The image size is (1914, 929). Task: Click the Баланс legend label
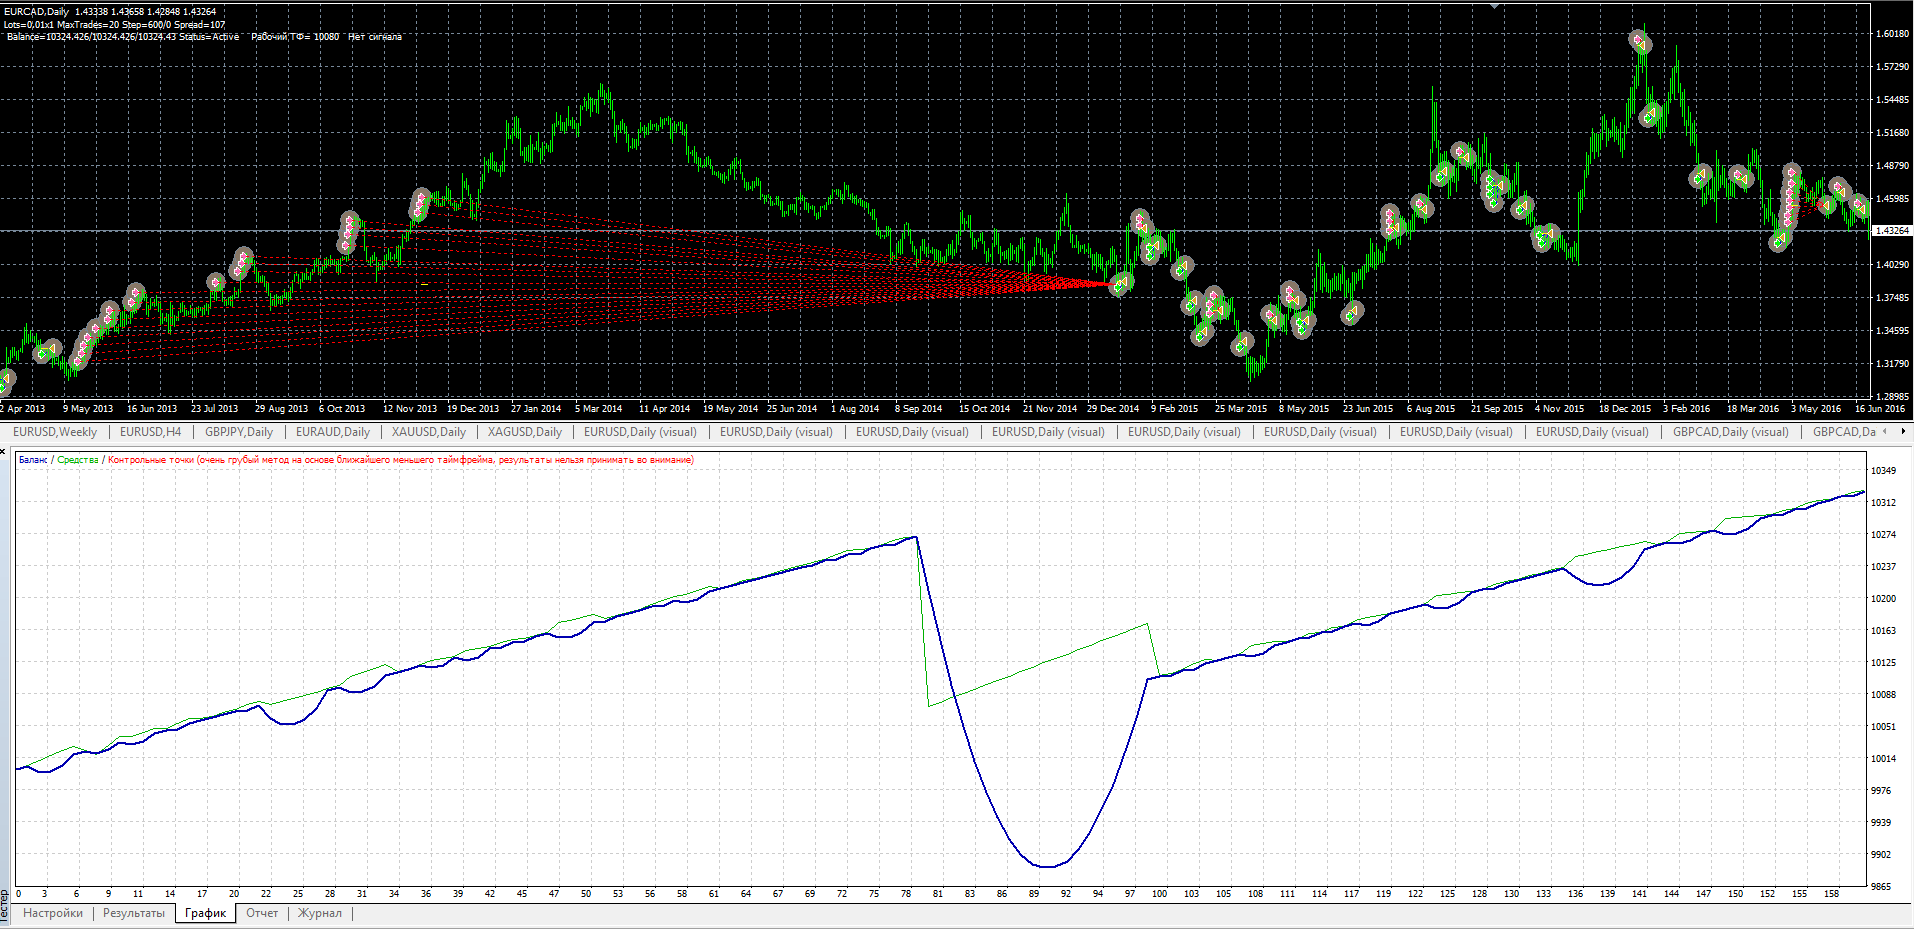(x=33, y=460)
